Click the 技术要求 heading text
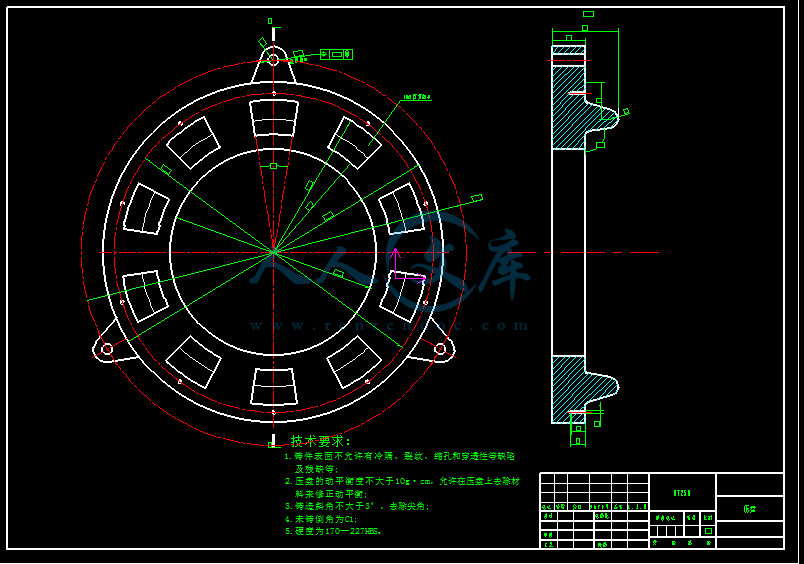The width and height of the screenshot is (804, 564). coord(320,441)
